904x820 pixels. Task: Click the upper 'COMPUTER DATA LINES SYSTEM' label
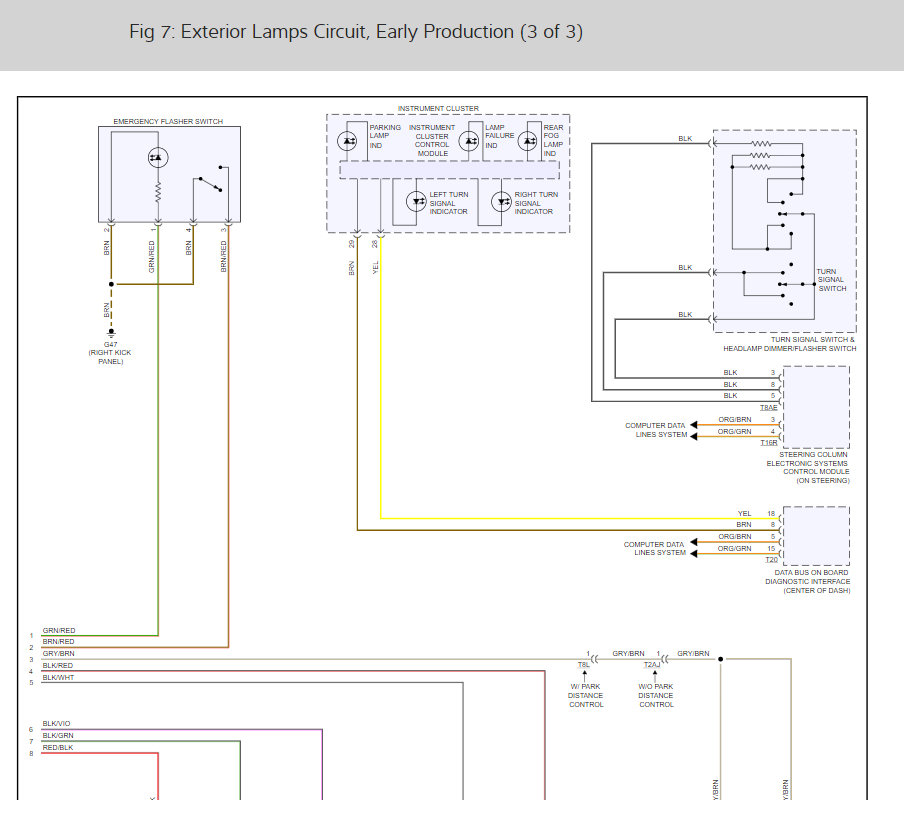pos(656,430)
